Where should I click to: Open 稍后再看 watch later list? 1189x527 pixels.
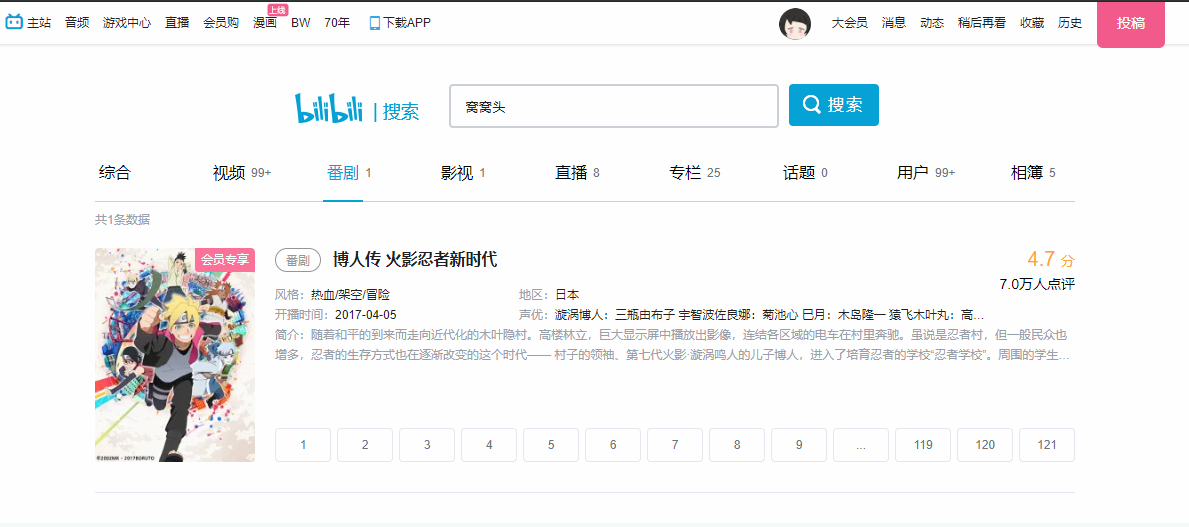point(982,23)
